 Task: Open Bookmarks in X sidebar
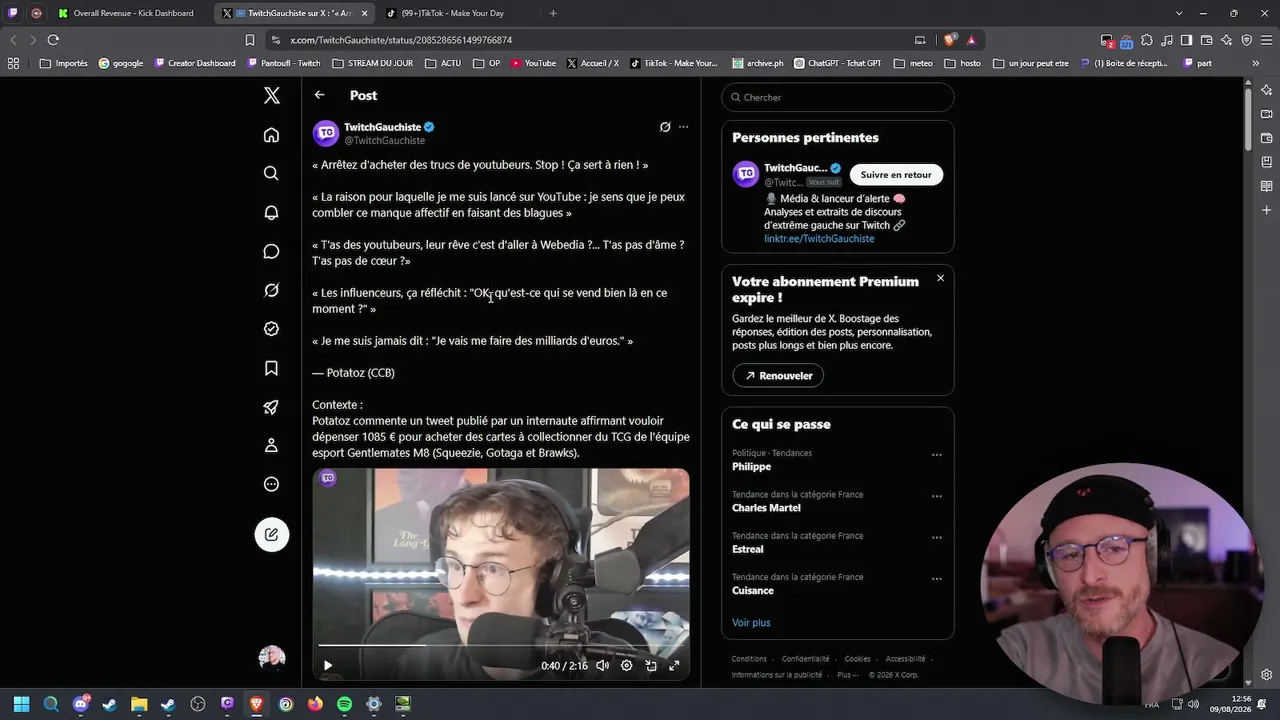coord(271,368)
